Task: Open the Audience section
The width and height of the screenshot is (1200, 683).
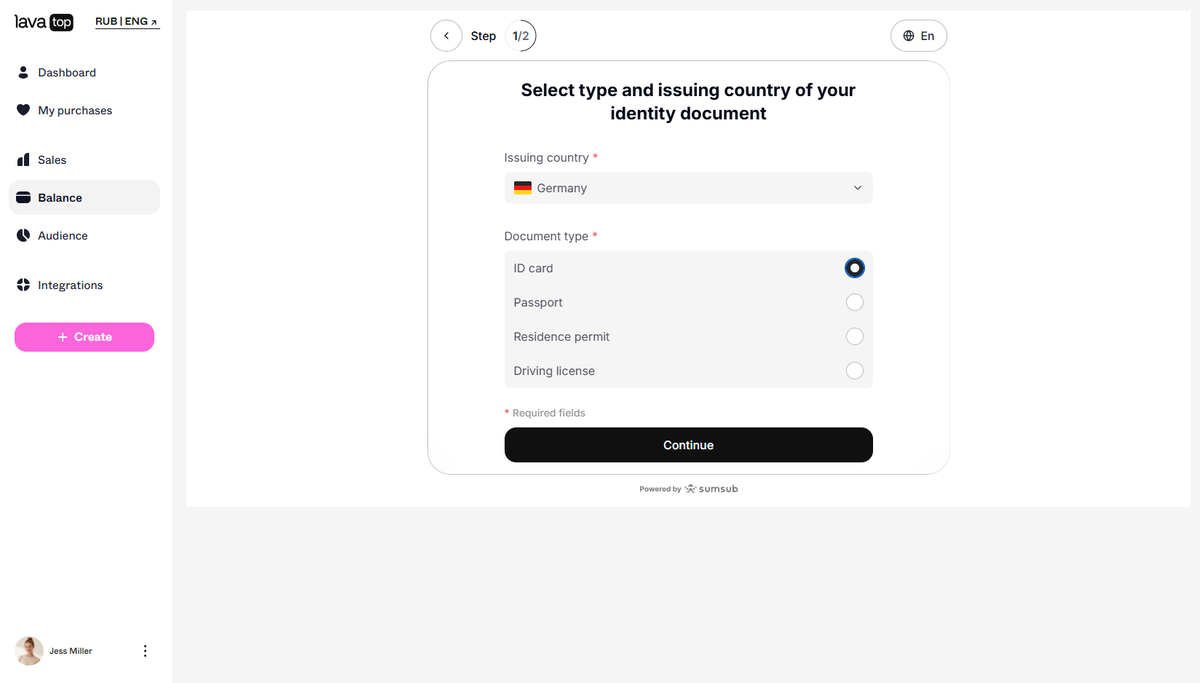Action: tap(84, 236)
